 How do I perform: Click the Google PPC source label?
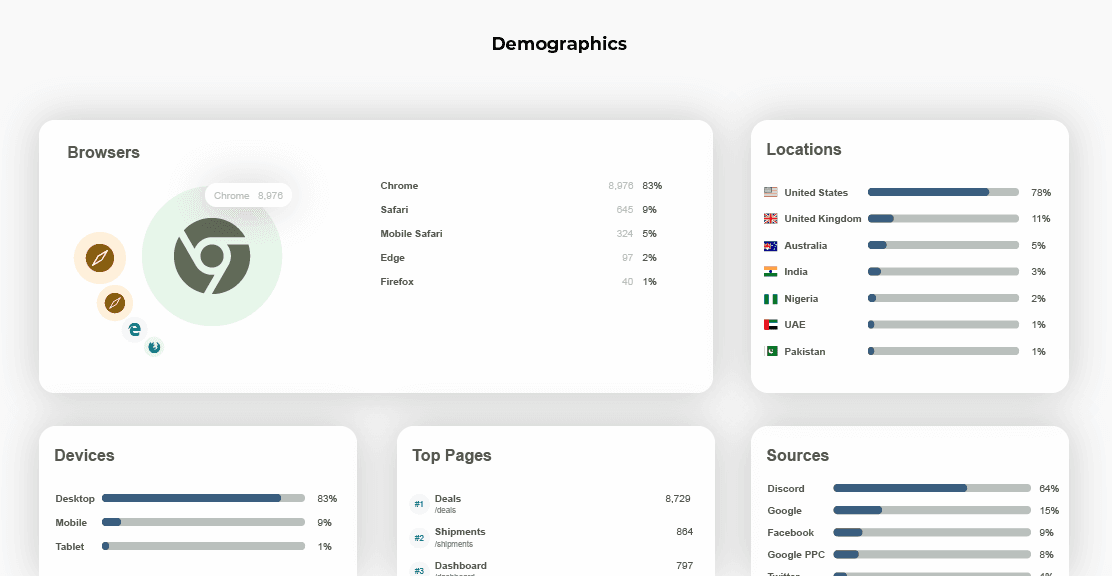tap(796, 554)
